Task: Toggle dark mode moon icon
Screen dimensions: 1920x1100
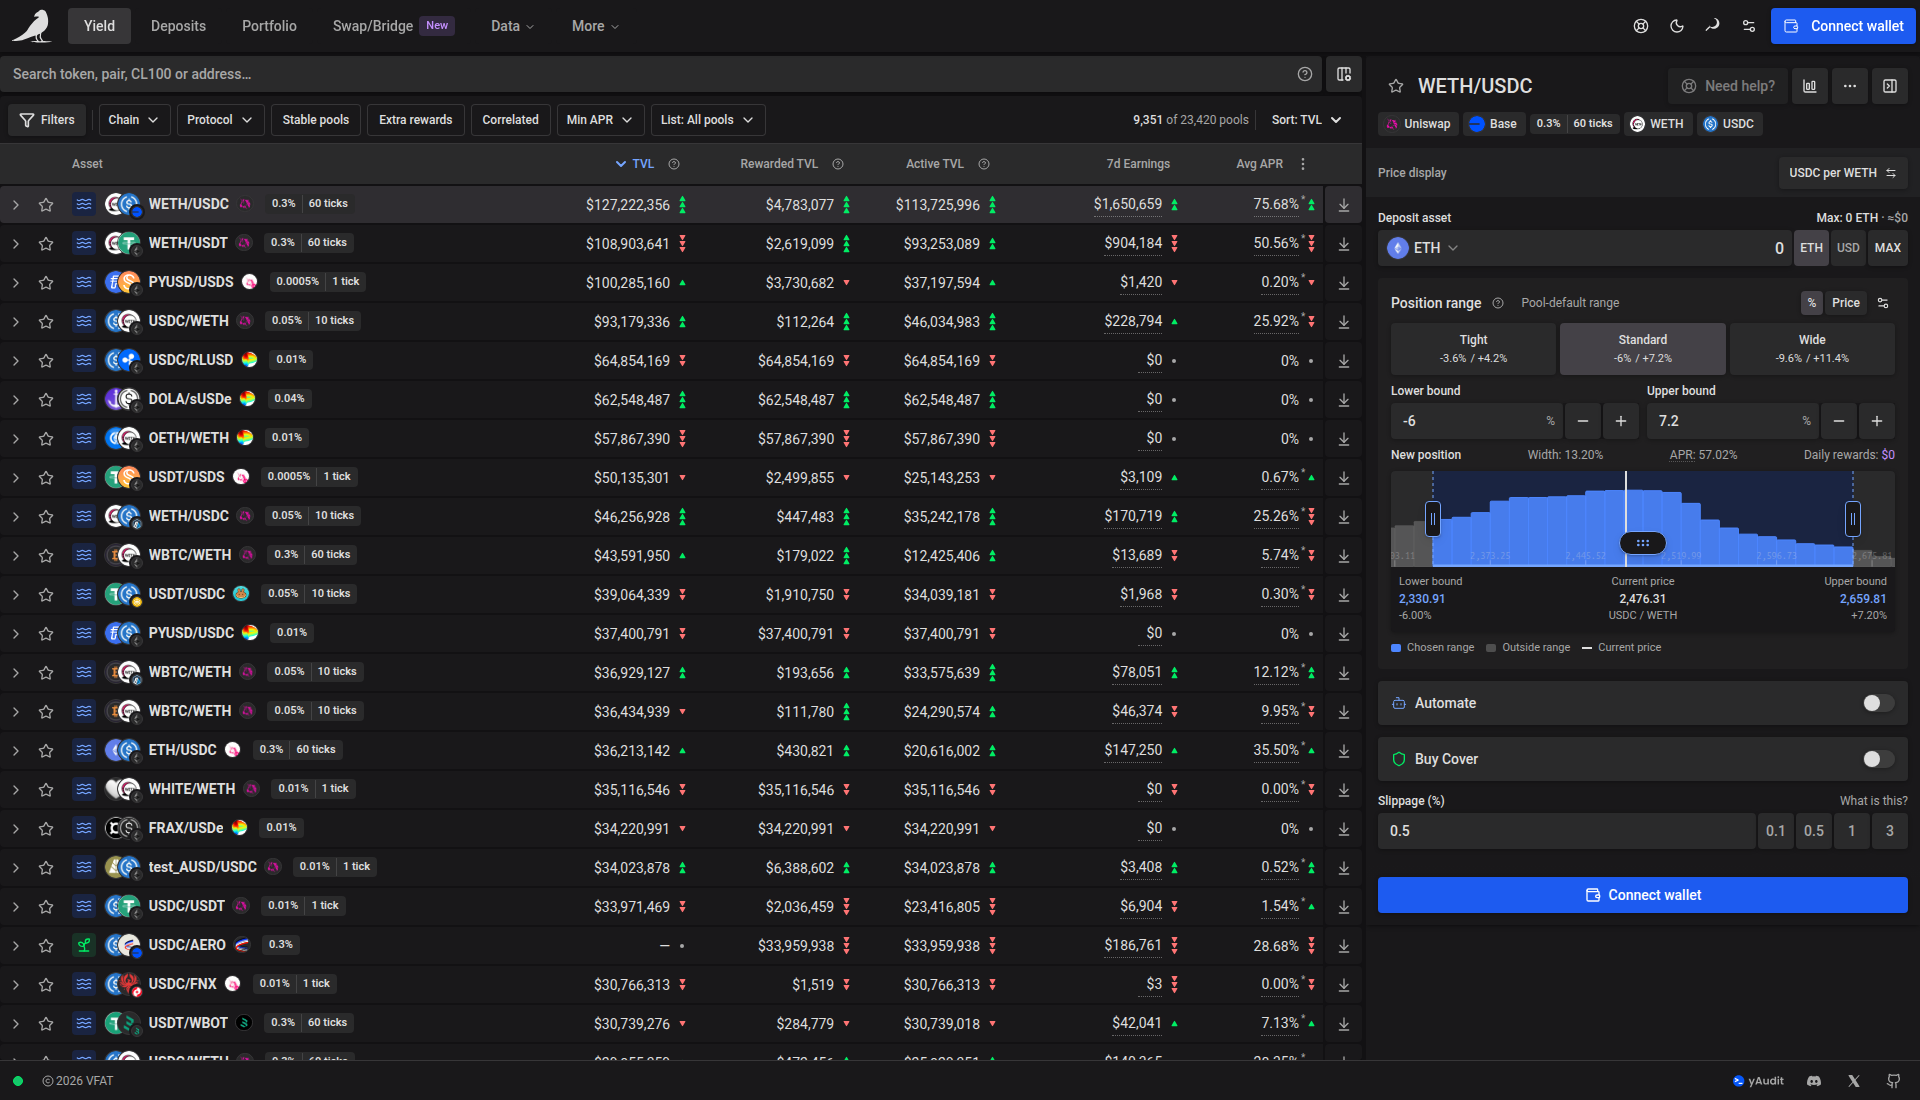Action: click(1677, 26)
